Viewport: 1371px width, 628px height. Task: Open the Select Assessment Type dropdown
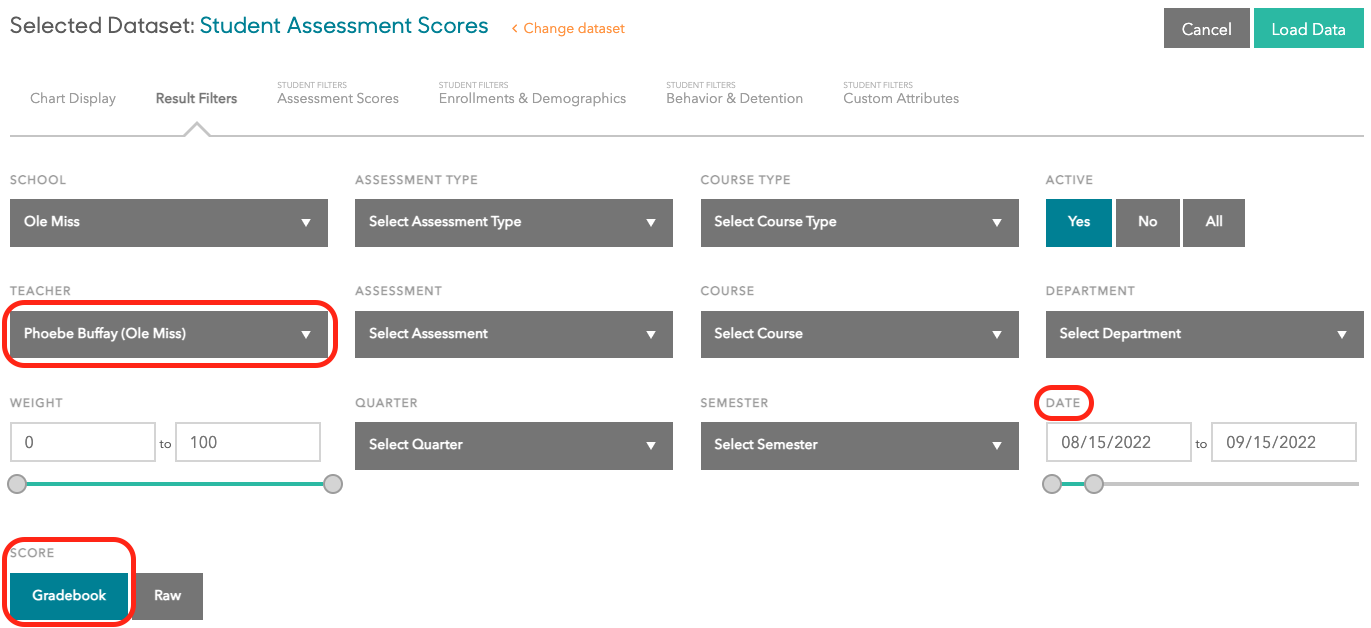tap(513, 222)
